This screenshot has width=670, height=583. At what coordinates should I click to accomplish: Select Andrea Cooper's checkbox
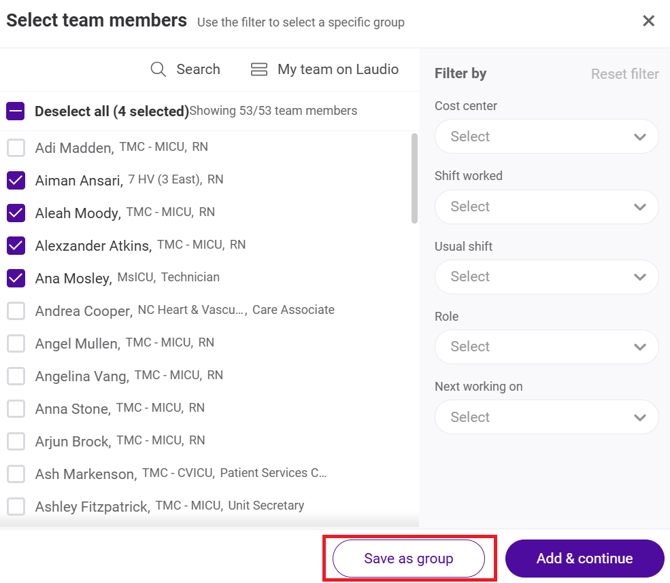point(16,311)
